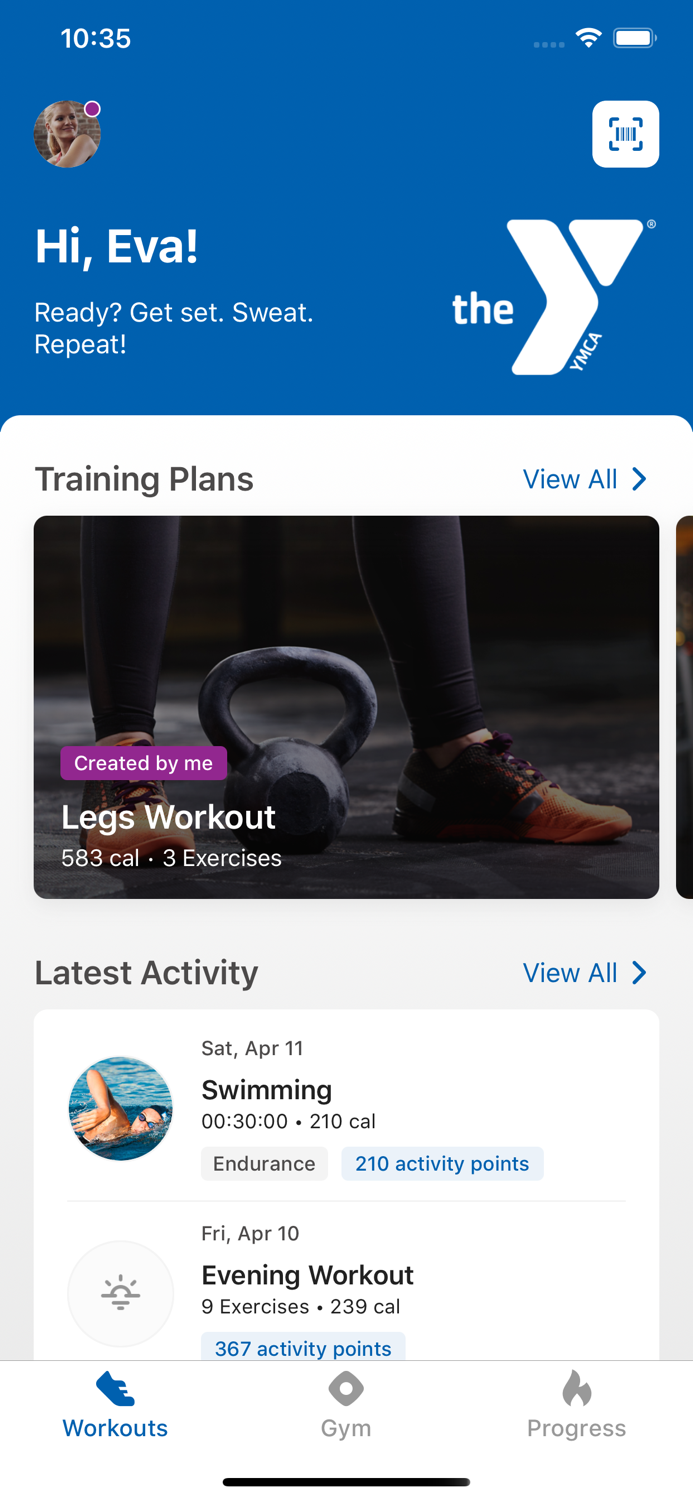Image resolution: width=693 pixels, height=1500 pixels.
Task: Tap the Workouts sneaker icon
Action: click(x=115, y=1389)
